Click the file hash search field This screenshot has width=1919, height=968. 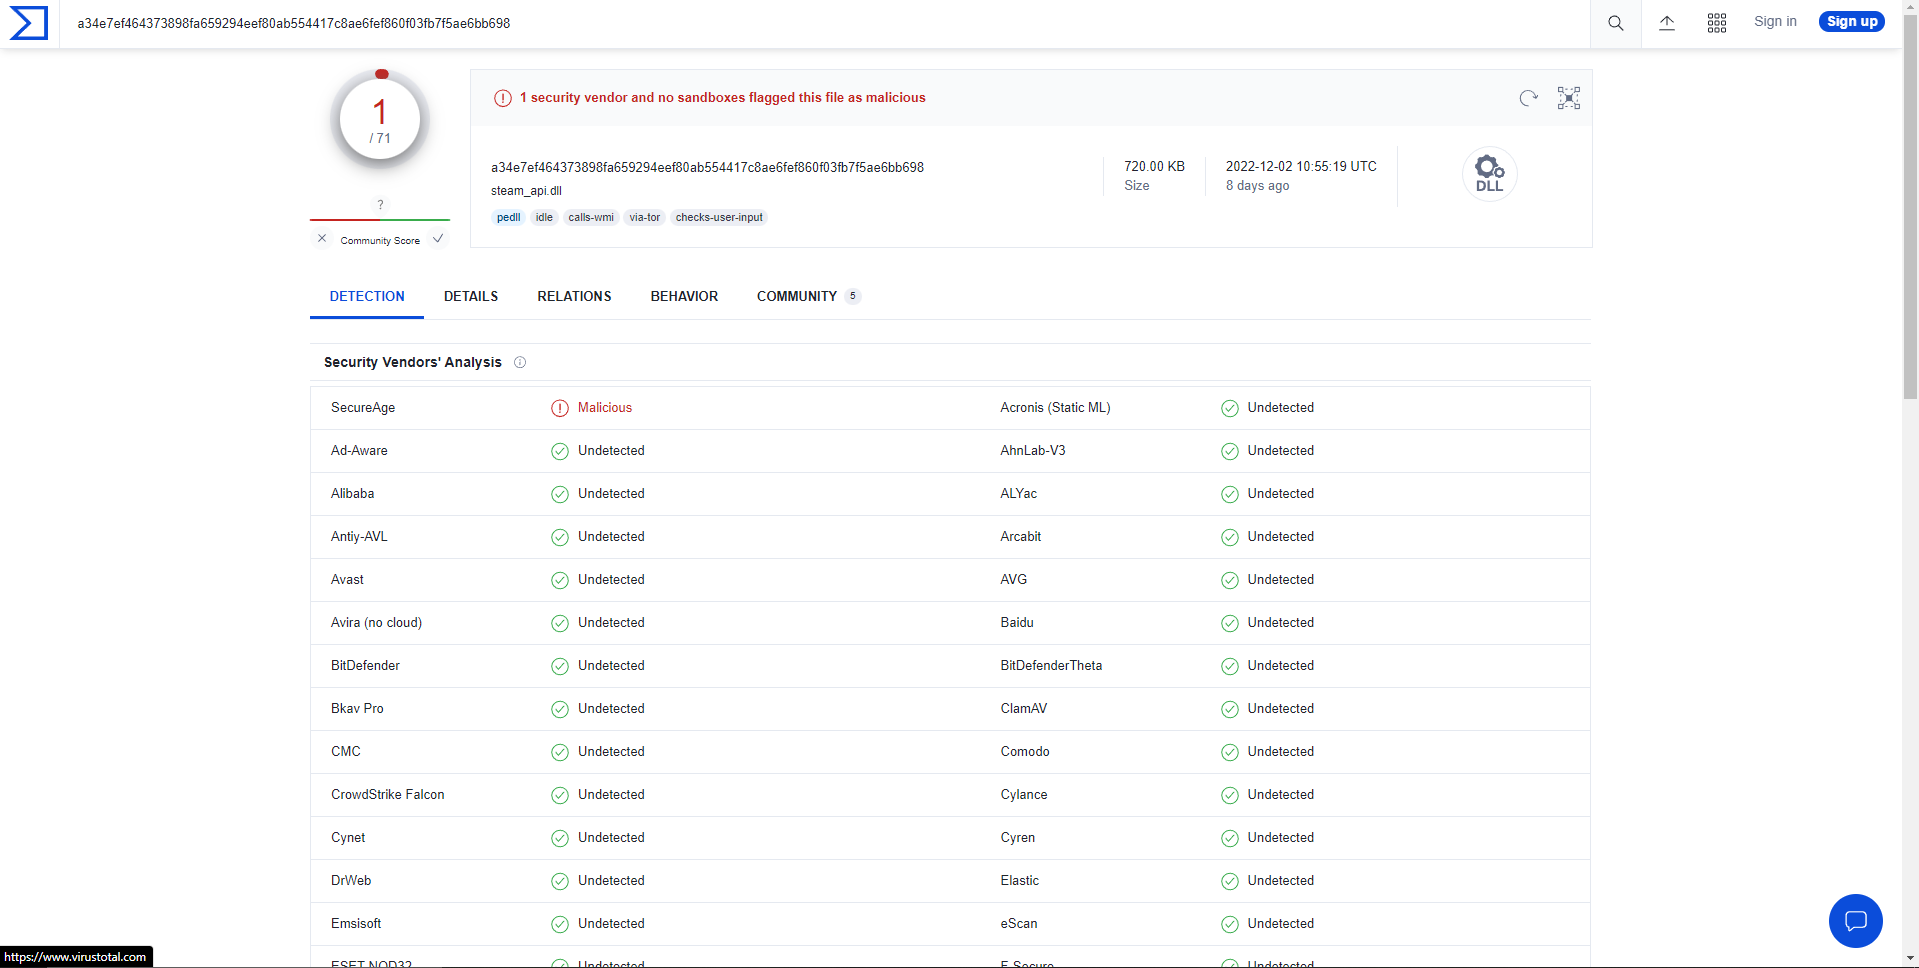[800, 23]
